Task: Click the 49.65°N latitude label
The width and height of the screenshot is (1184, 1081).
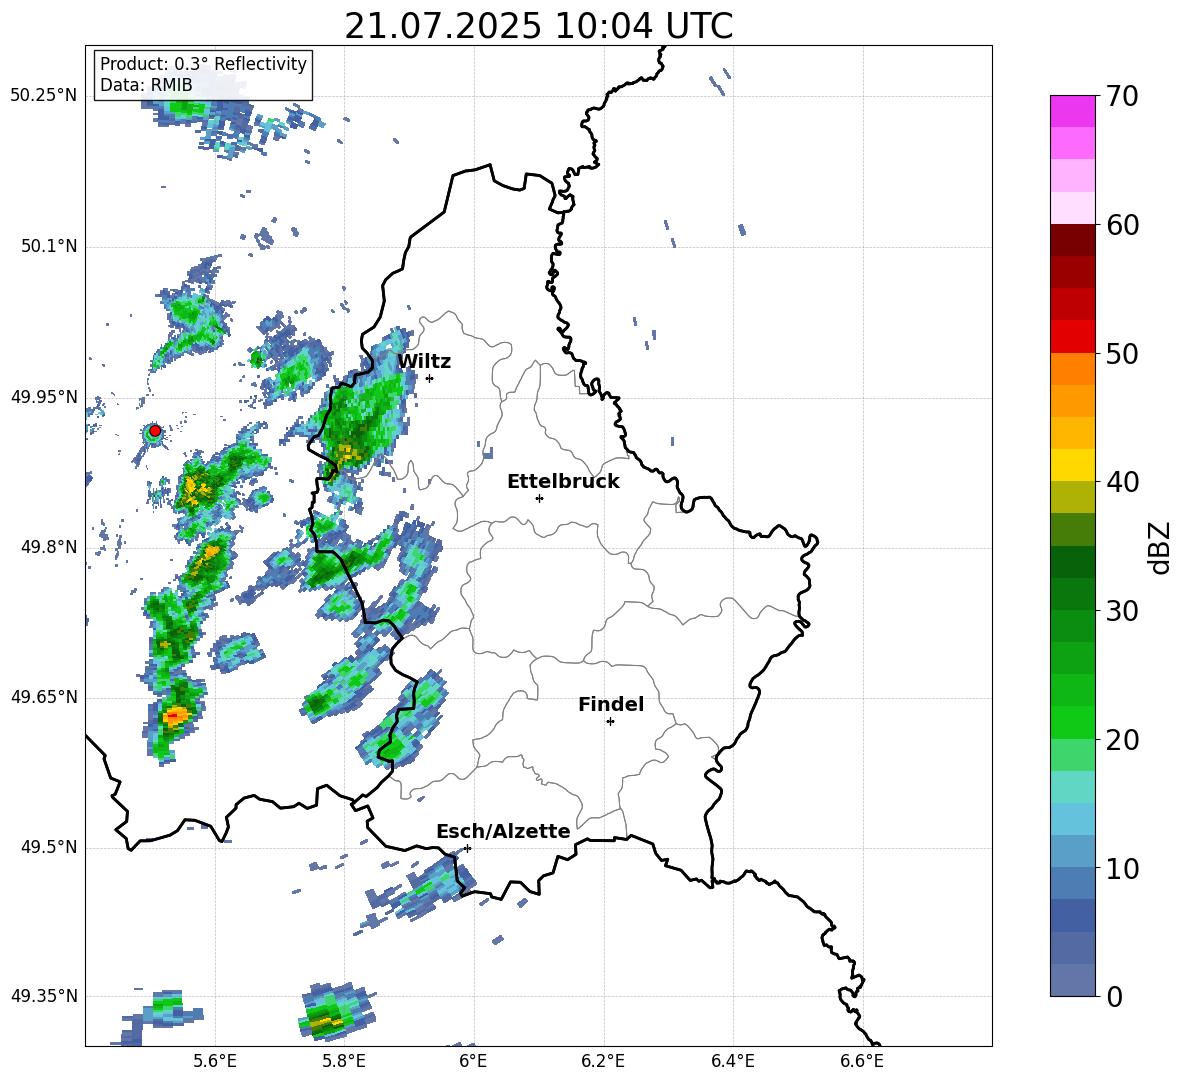Action: tap(44, 696)
